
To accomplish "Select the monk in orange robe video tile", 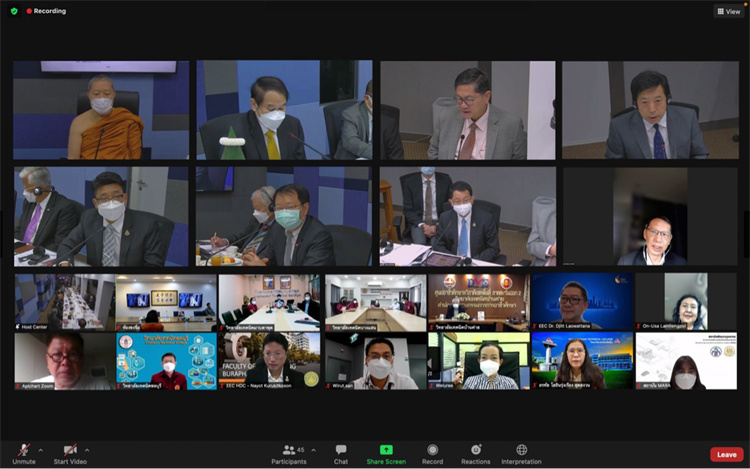I will click(100, 111).
